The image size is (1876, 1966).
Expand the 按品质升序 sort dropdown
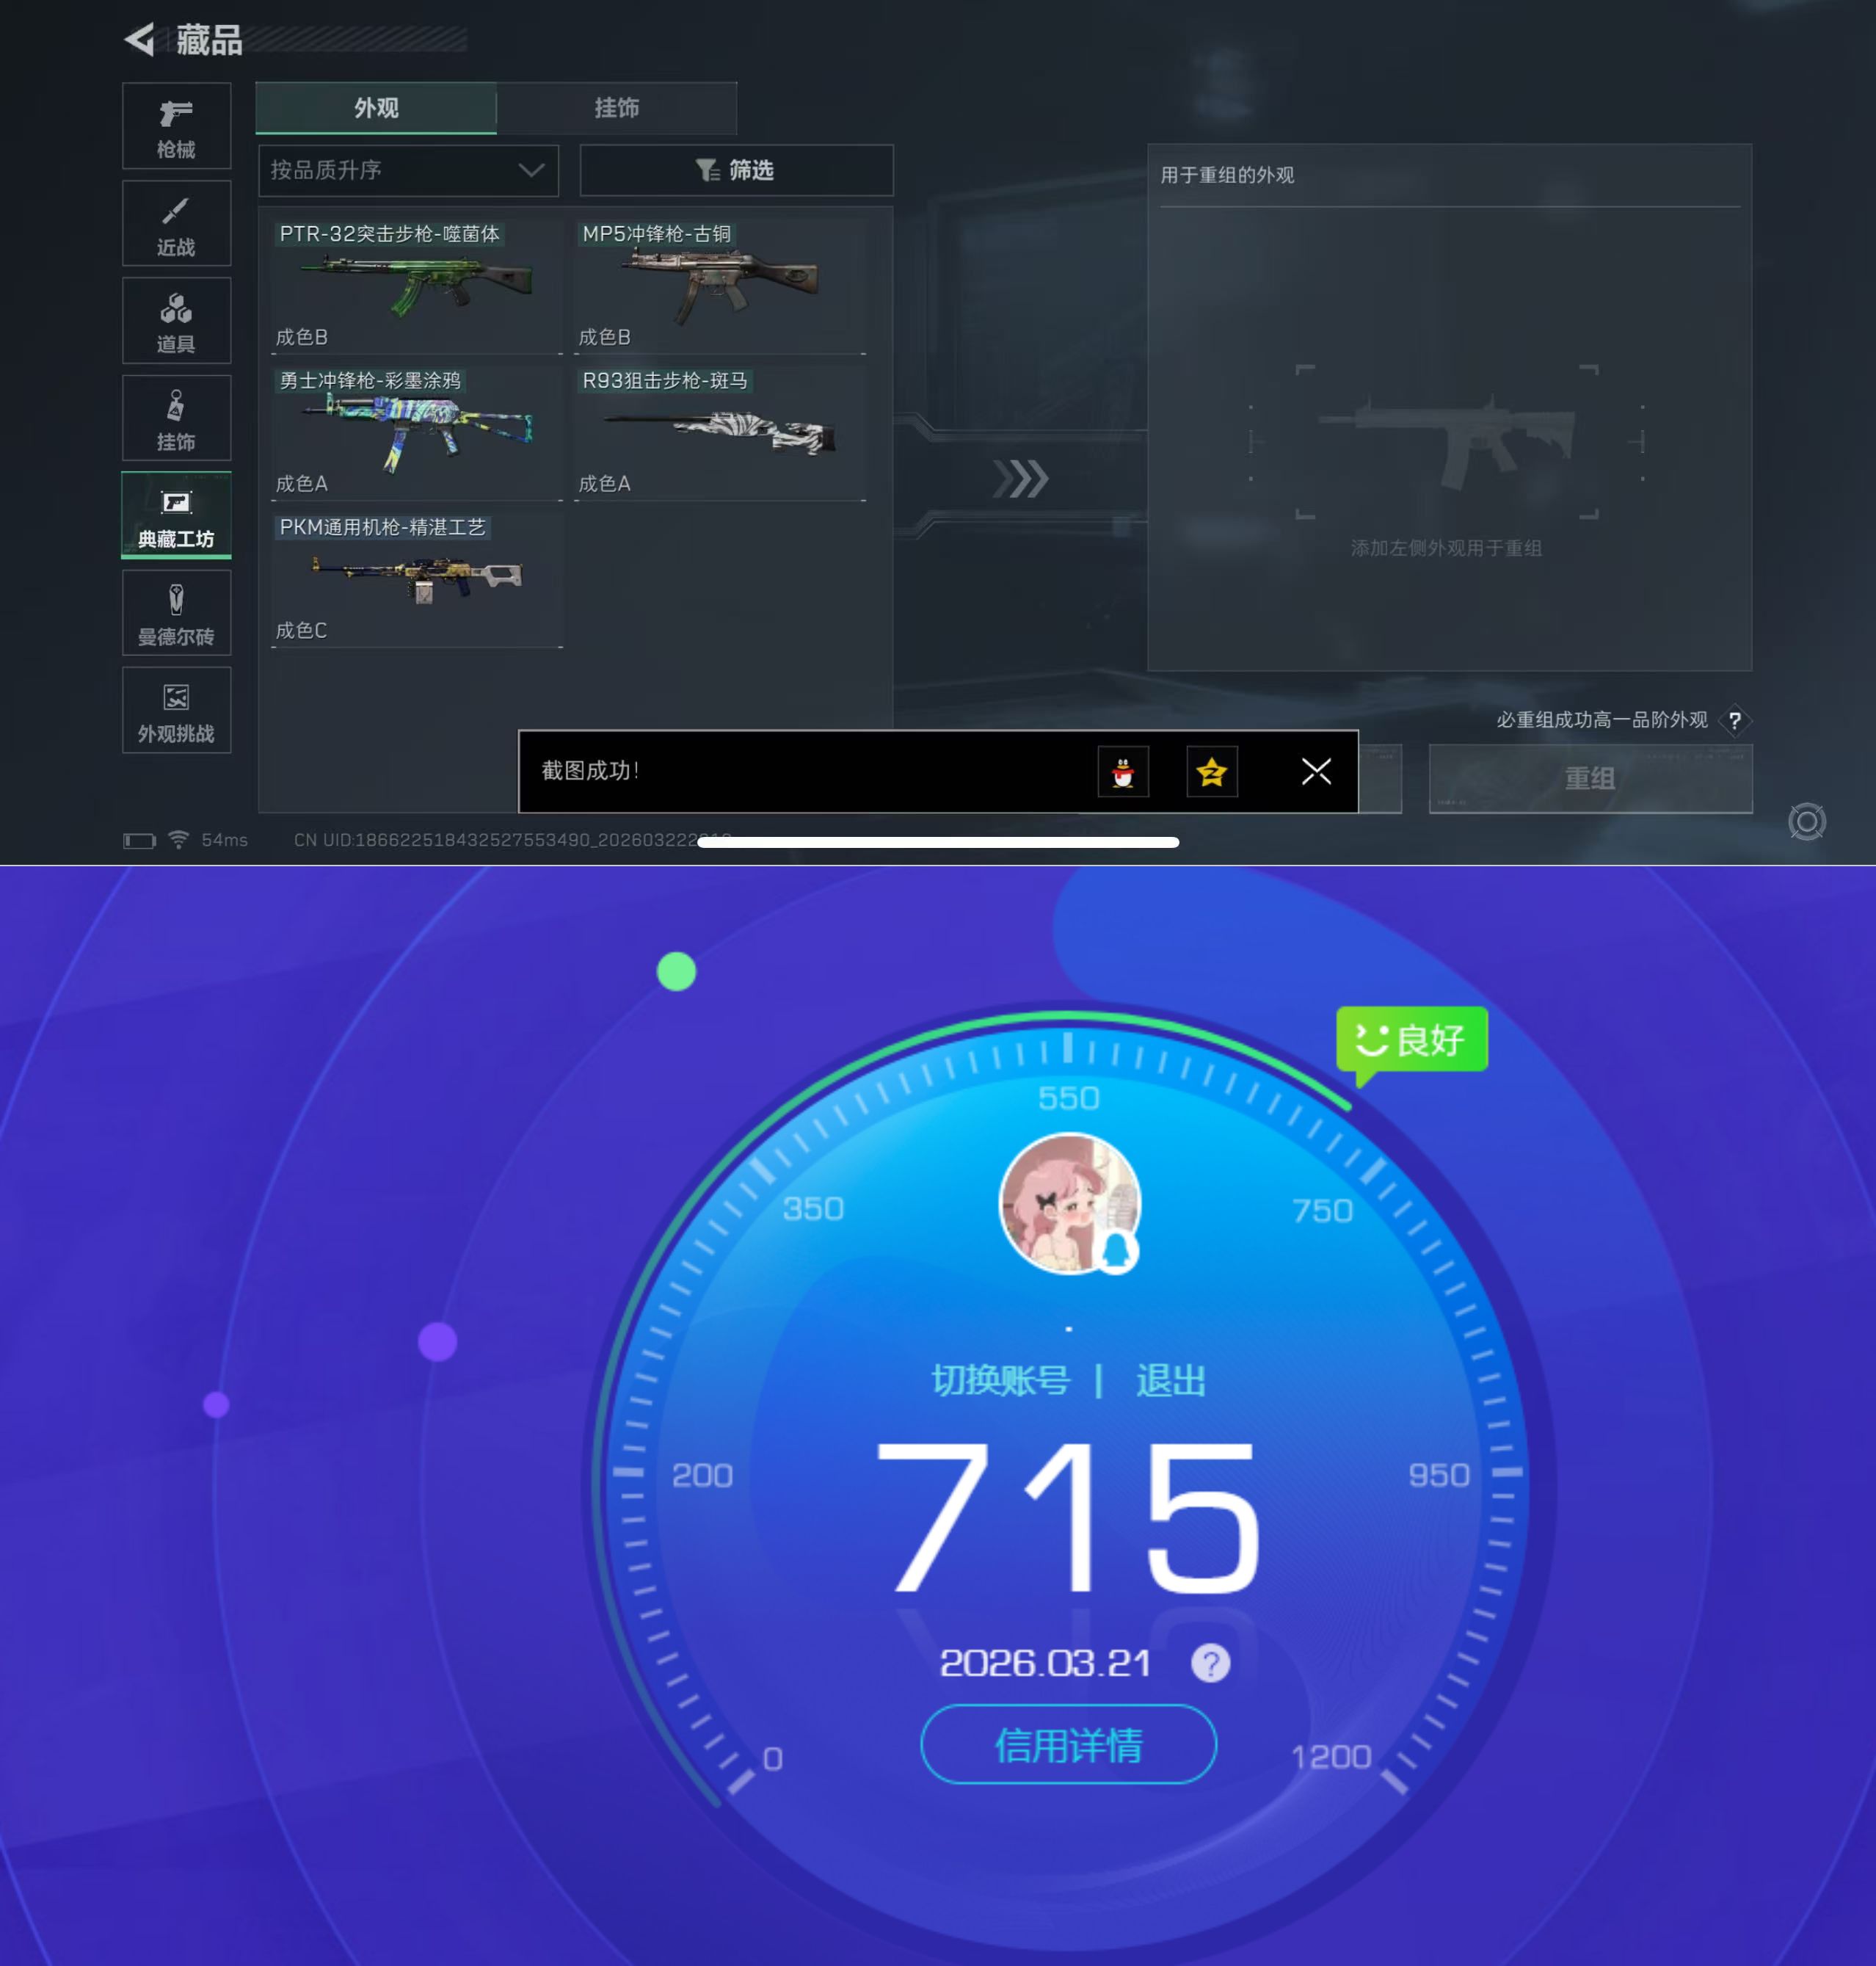pyautogui.click(x=408, y=171)
